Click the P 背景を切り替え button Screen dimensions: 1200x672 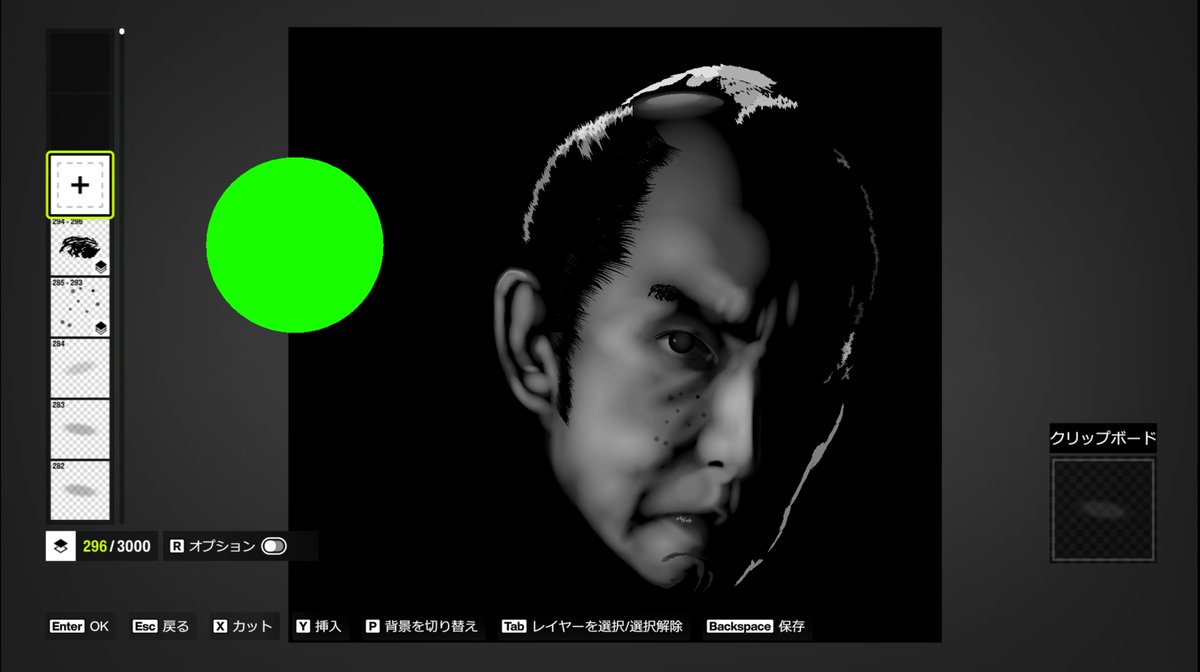pos(423,627)
